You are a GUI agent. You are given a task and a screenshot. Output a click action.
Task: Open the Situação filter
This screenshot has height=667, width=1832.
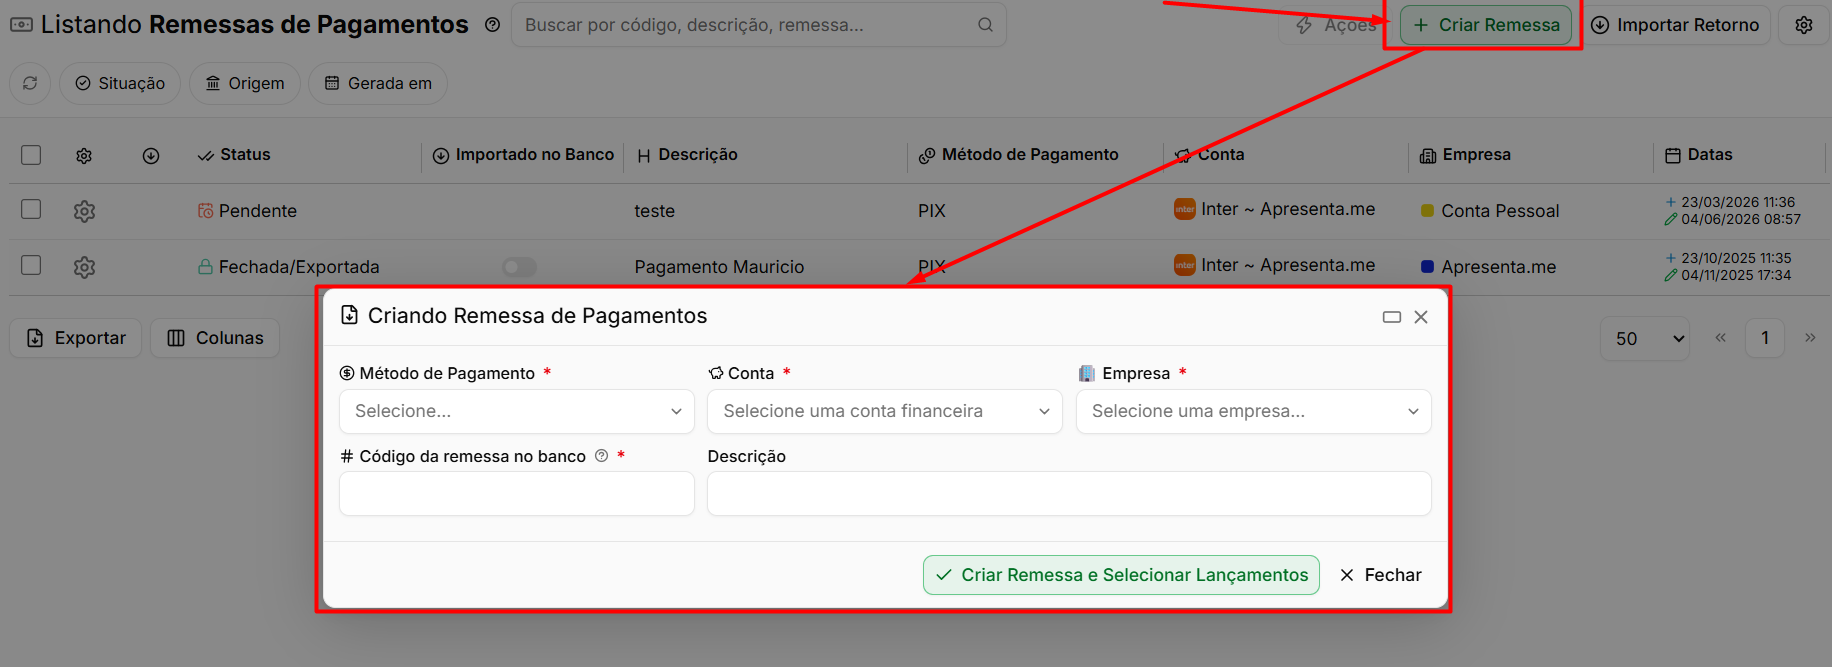click(x=120, y=83)
